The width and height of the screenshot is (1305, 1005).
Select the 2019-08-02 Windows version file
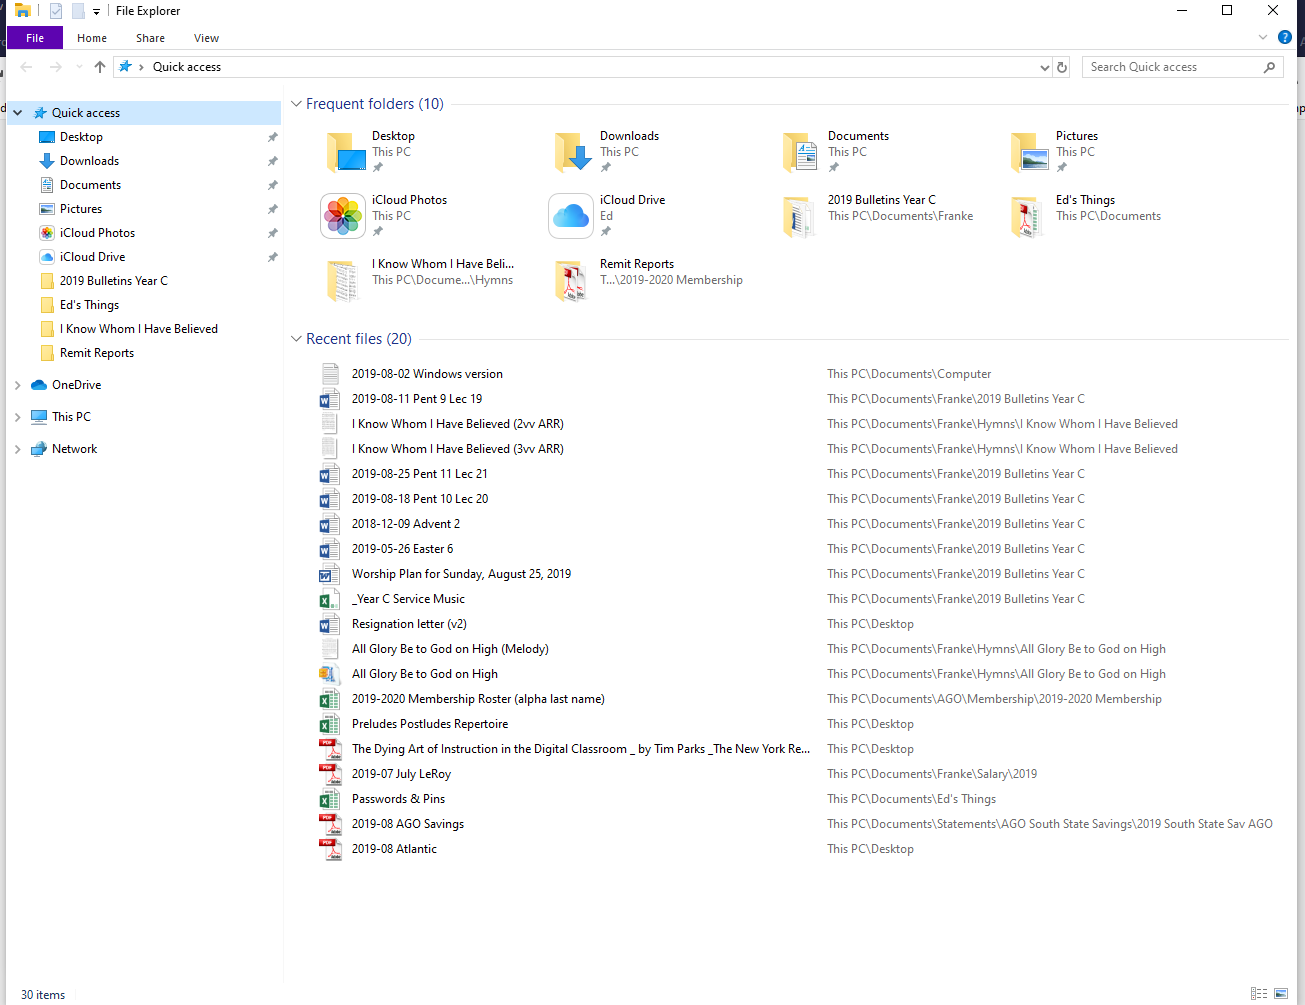(x=427, y=374)
